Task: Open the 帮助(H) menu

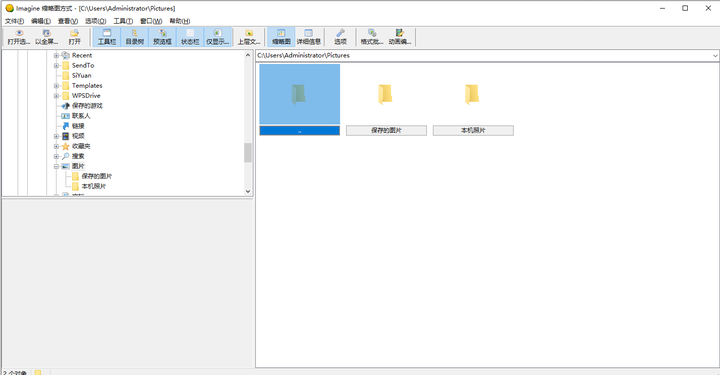Action: (x=180, y=21)
